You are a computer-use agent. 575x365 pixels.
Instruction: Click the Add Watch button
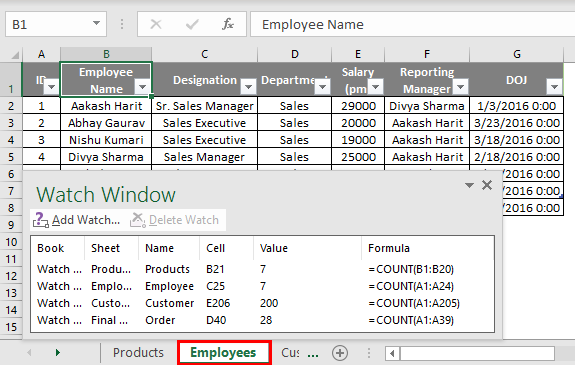pos(77,220)
